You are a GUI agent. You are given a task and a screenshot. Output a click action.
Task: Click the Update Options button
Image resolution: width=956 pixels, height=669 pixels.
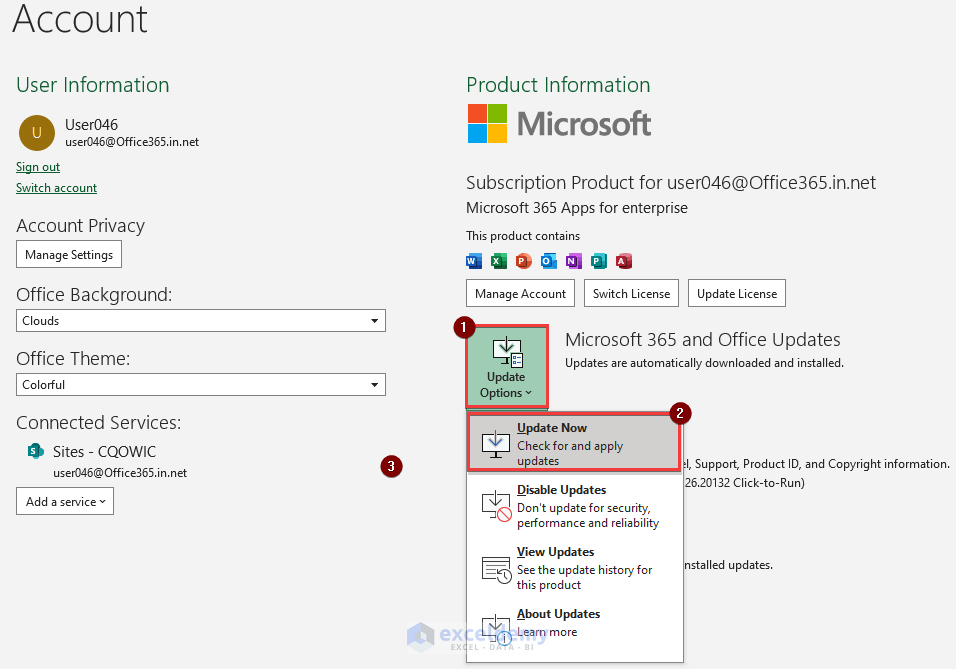(506, 366)
